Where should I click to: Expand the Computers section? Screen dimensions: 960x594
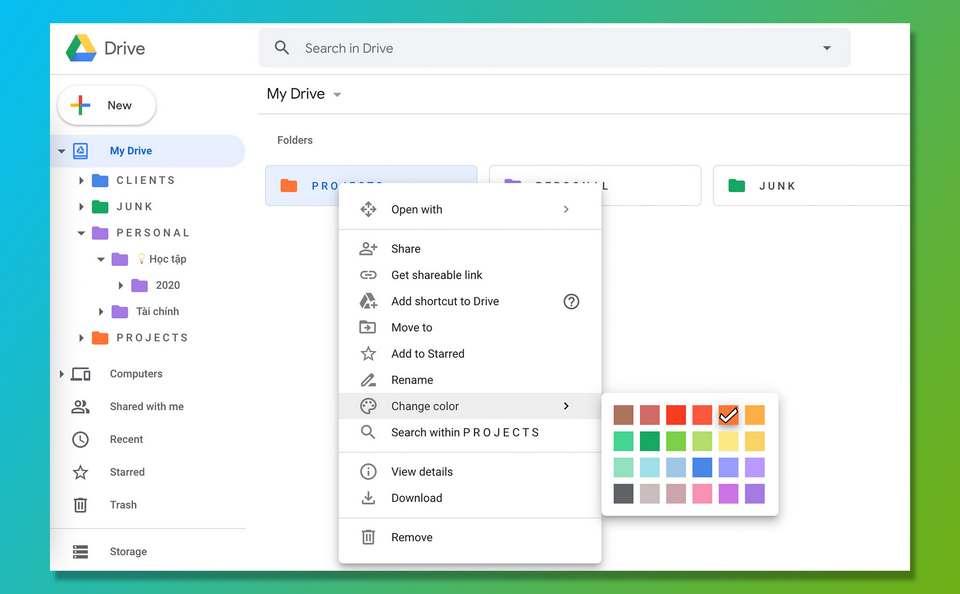pyautogui.click(x=62, y=374)
